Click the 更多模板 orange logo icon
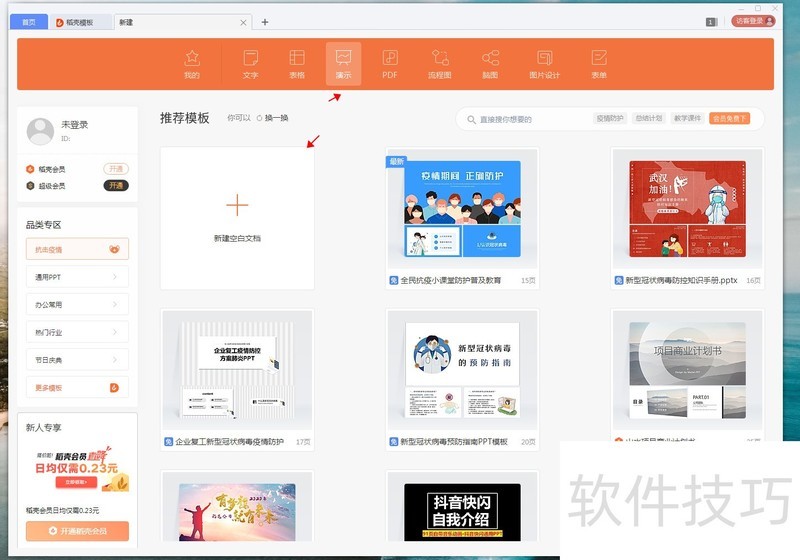Screen dimensions: 800x560 click(114, 388)
